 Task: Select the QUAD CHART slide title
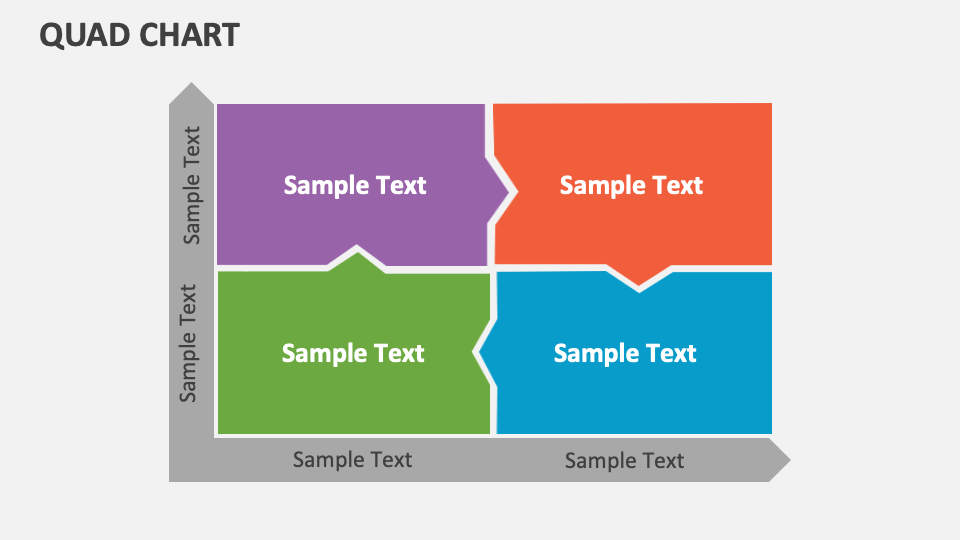[x=140, y=35]
